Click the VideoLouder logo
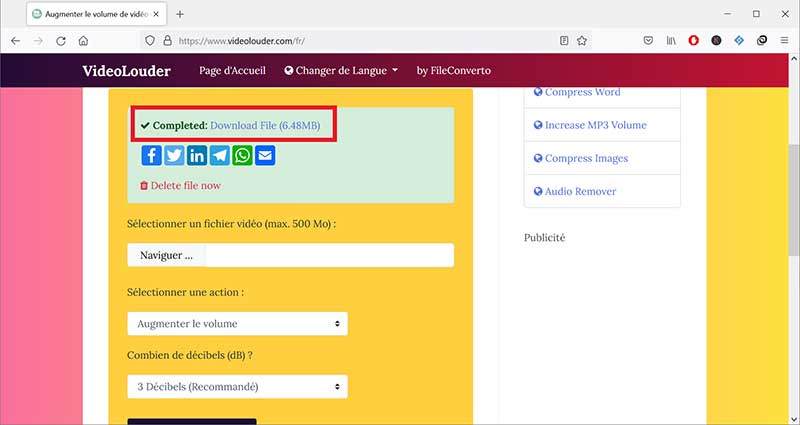 (127, 70)
